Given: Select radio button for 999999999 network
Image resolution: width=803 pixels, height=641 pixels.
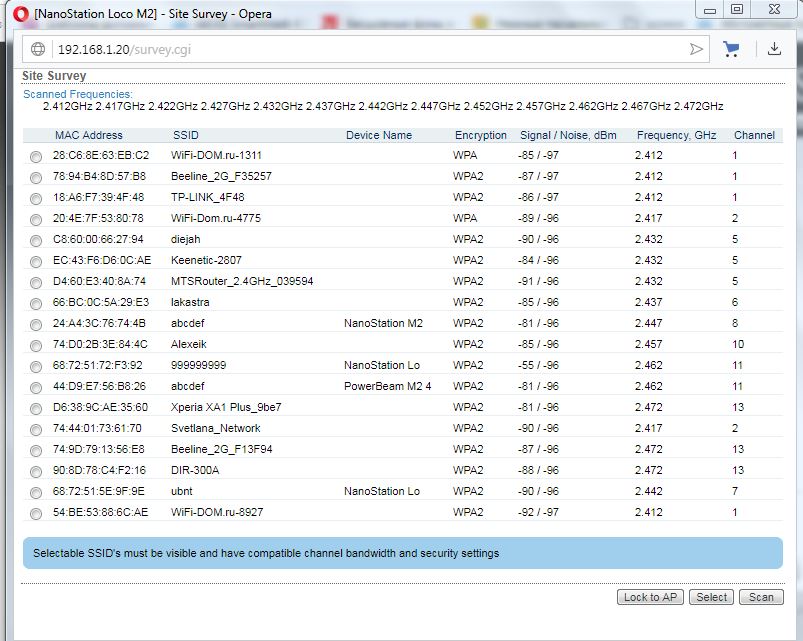Looking at the screenshot, I should click(x=36, y=367).
